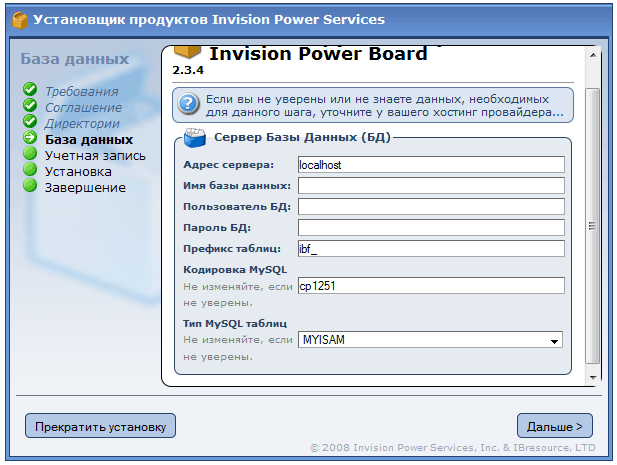This screenshot has height=465, width=617.
Task: Click the scrollbar thumb in form panel
Action: coord(591,225)
